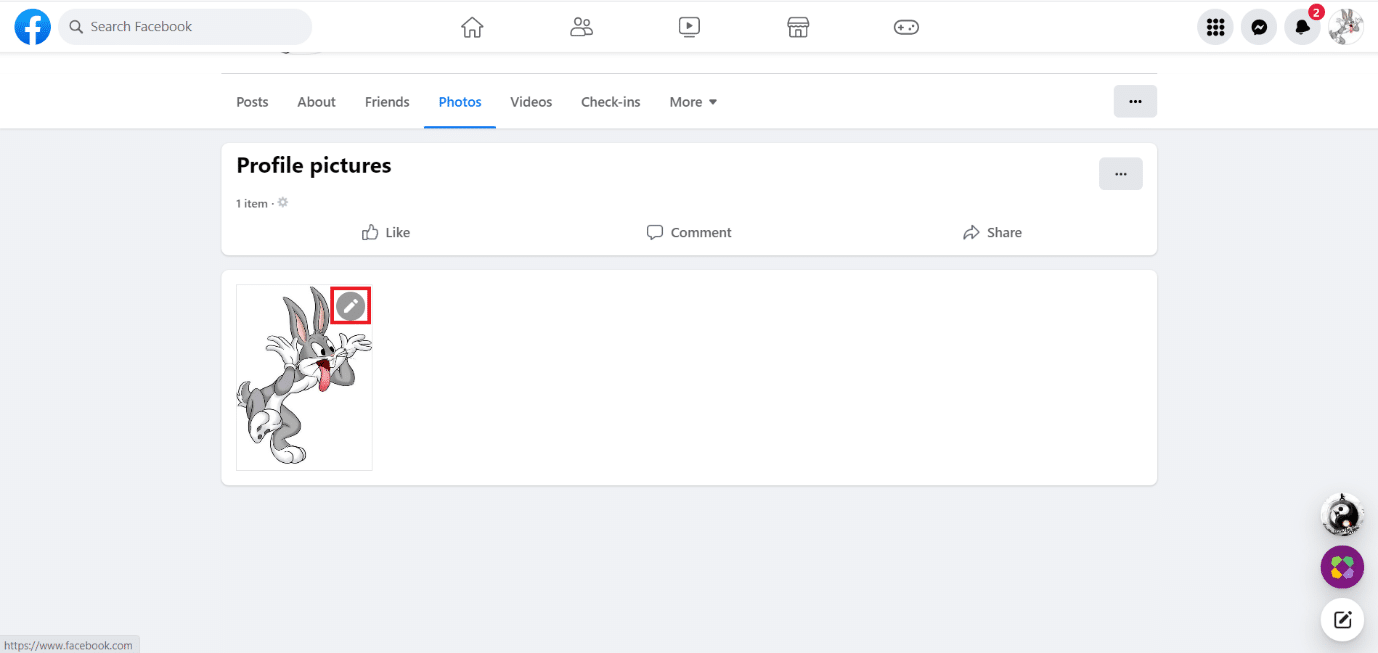Screen dimensions: 1378x653
Task: Open the album three-dot options button
Action: tap(1121, 174)
